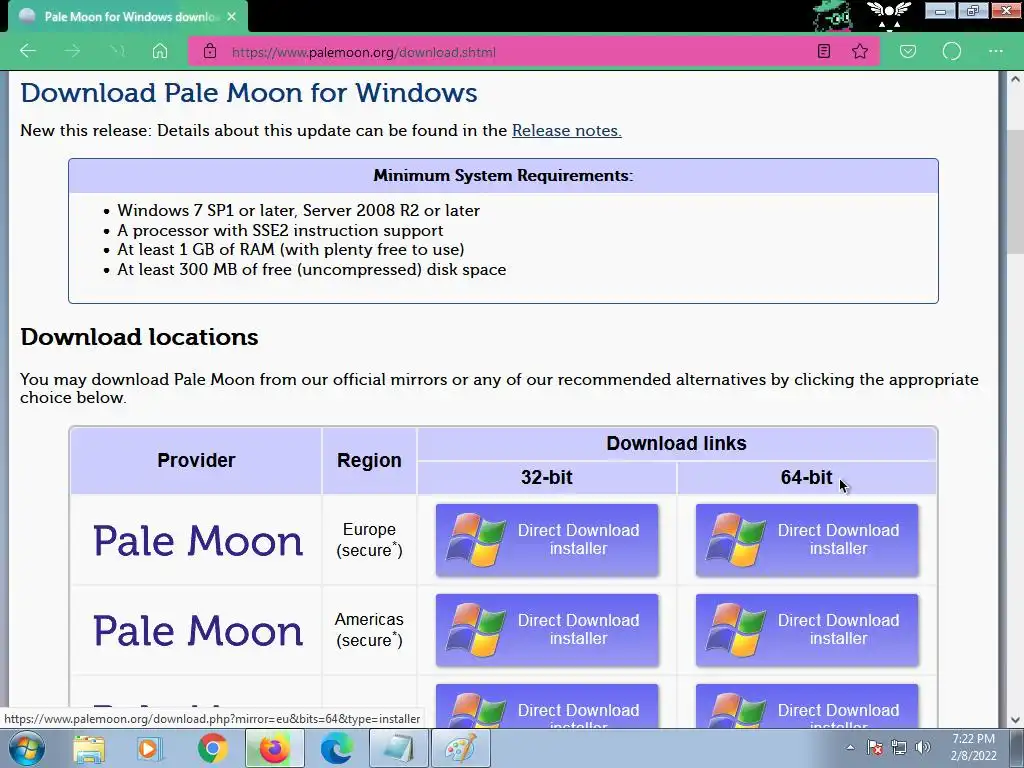Image resolution: width=1024 pixels, height=768 pixels.
Task: Click the 300 MB disk space line
Action: click(312, 270)
